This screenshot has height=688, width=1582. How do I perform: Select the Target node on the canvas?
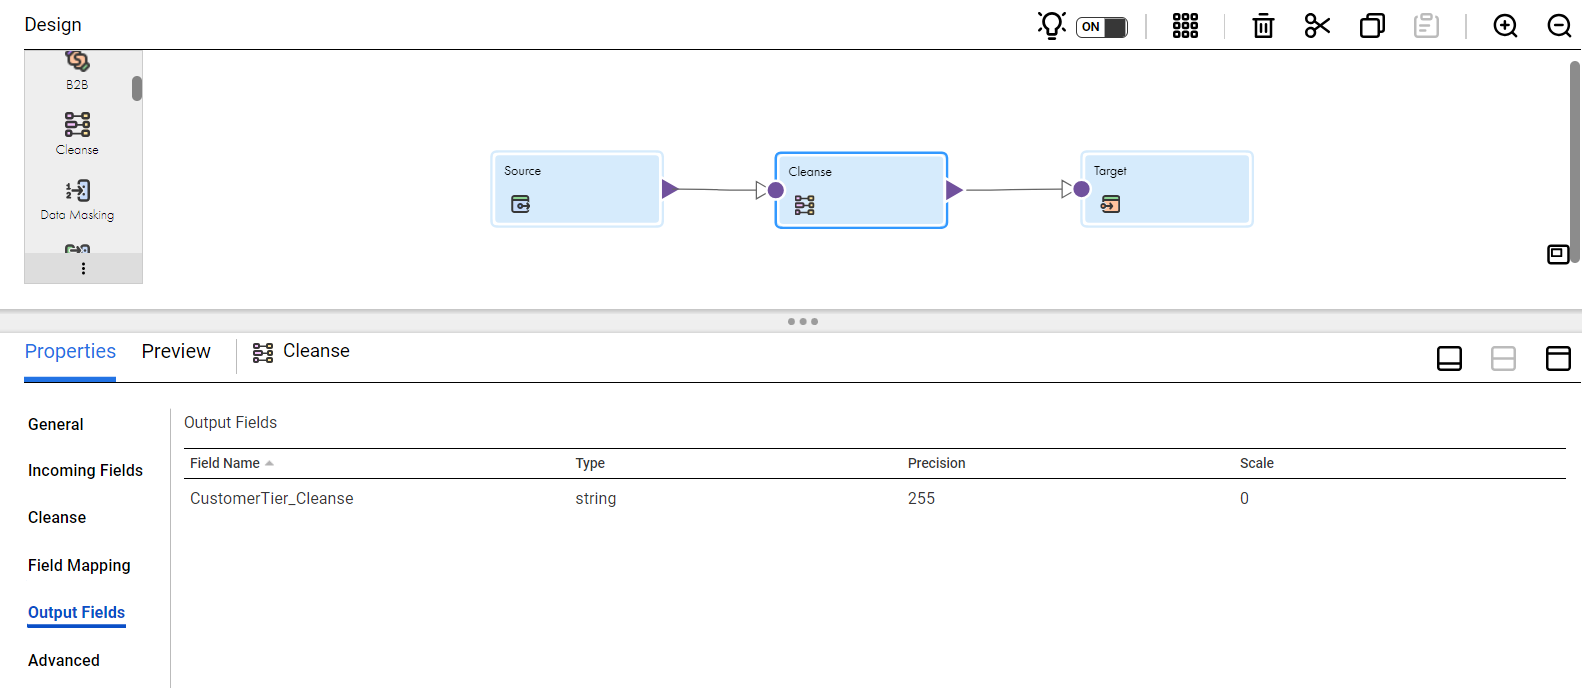(x=1167, y=189)
